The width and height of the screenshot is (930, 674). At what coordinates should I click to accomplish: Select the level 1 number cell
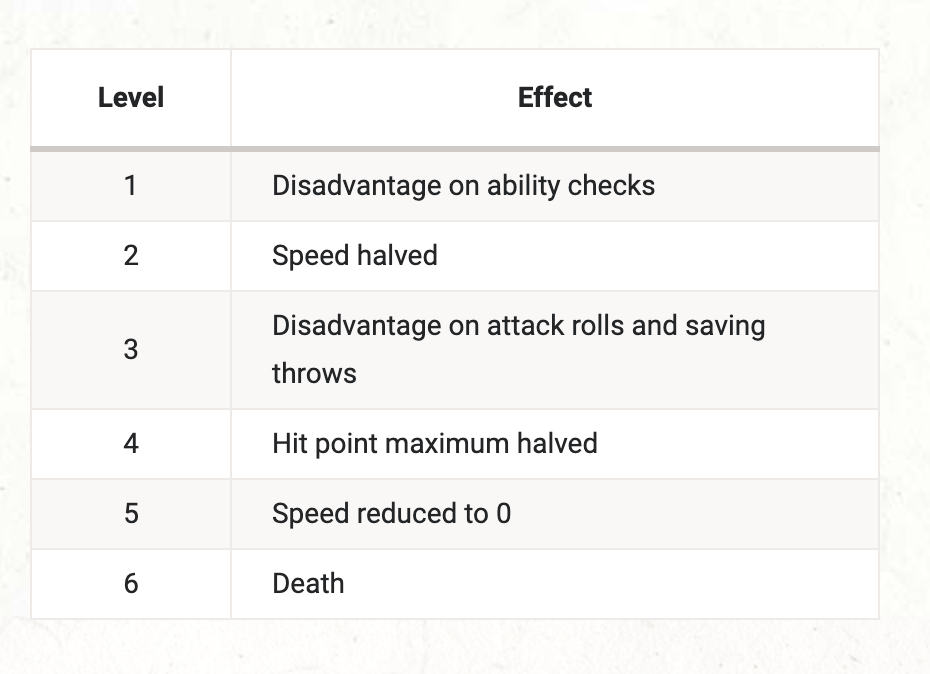(x=131, y=186)
